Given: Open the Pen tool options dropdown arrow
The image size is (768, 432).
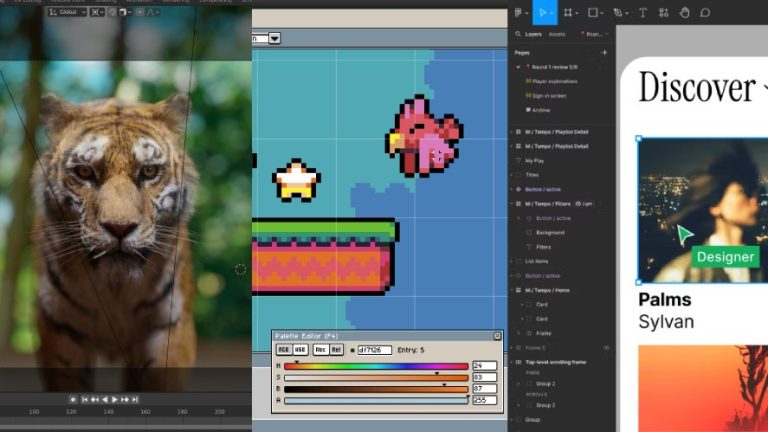Looking at the screenshot, I should pos(627,13).
